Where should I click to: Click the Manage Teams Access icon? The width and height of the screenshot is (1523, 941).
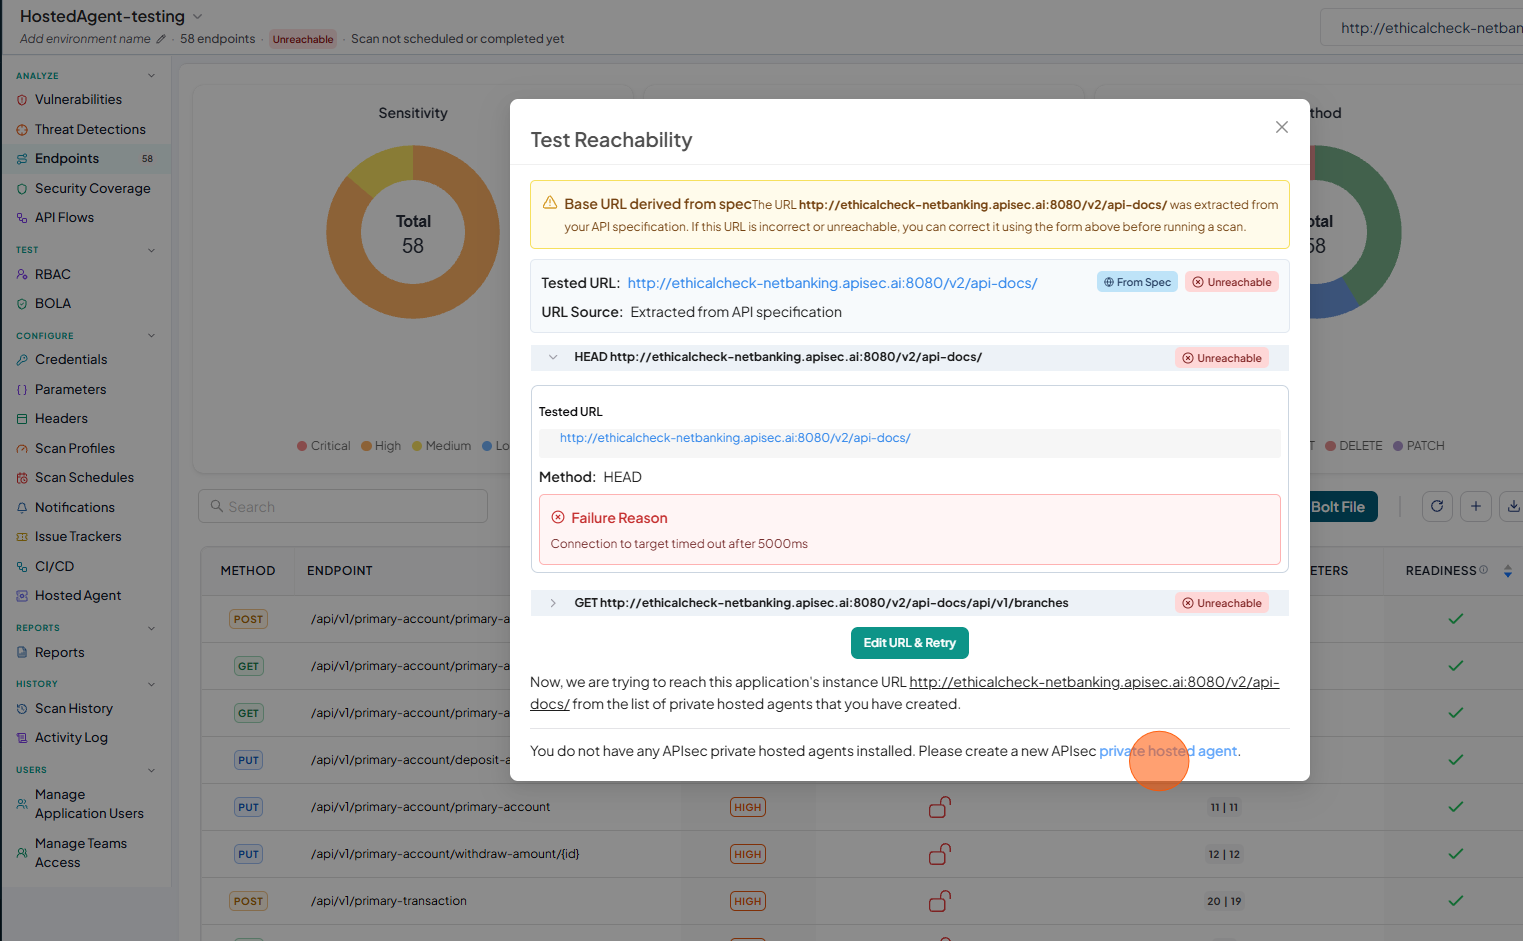[x=22, y=853]
